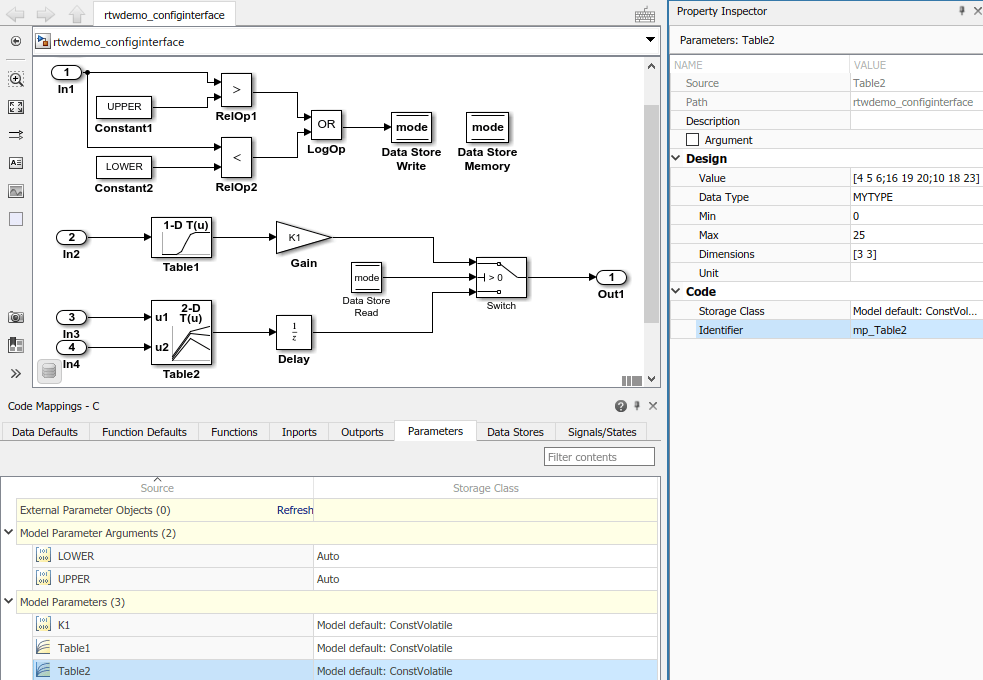Click the back navigation arrow
This screenshot has height=680, width=983.
(14, 14)
